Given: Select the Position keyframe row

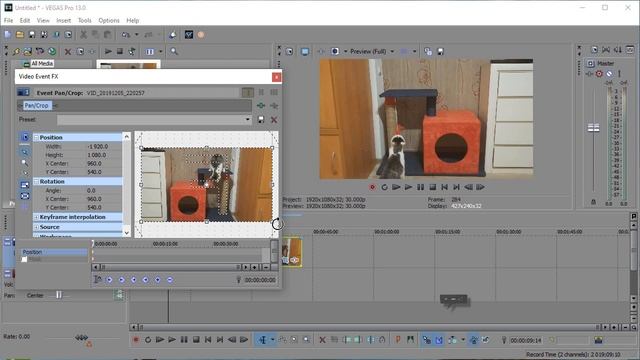Looking at the screenshot, I should tap(54, 252).
